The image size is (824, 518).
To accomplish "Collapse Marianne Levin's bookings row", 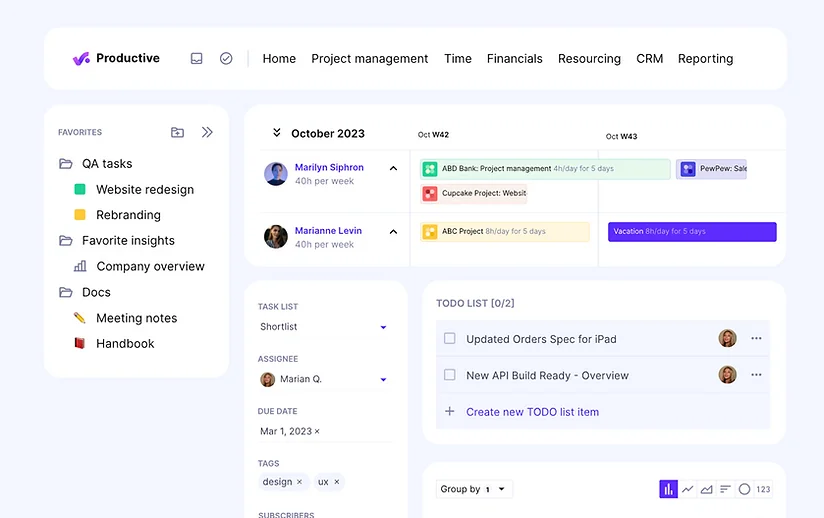I will coord(393,232).
